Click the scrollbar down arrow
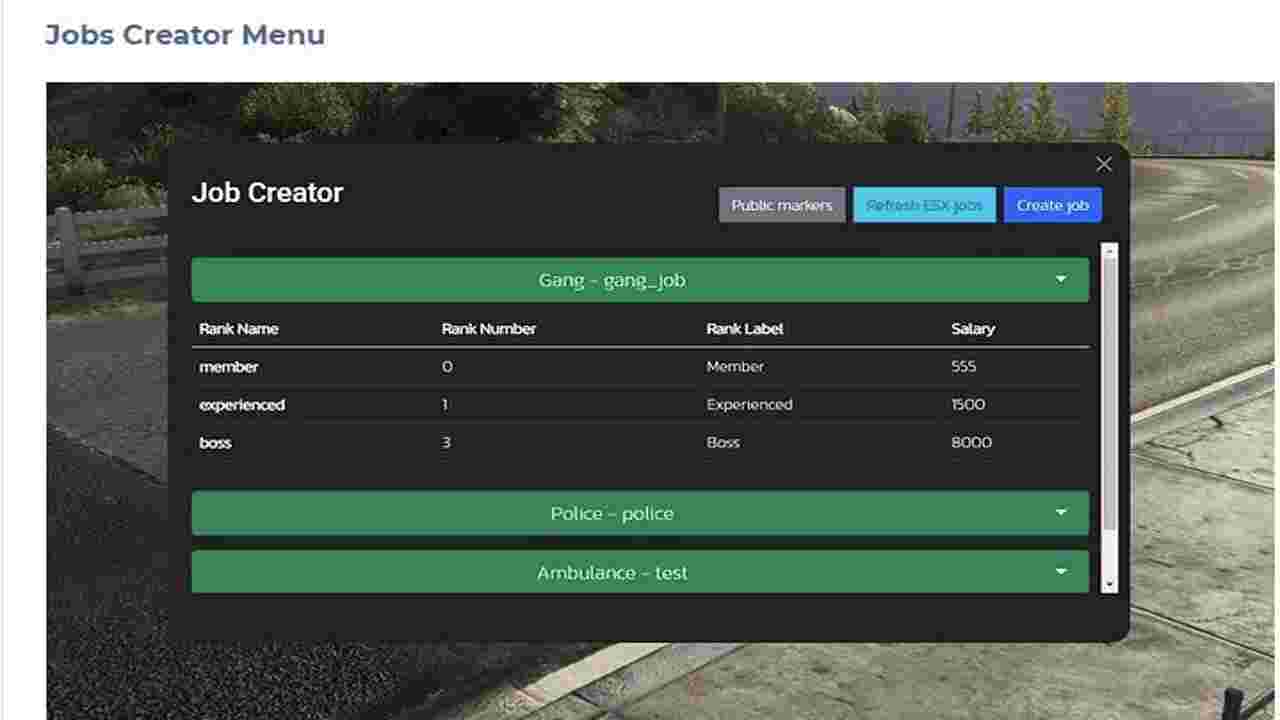This screenshot has height=720, width=1280. 1109,584
